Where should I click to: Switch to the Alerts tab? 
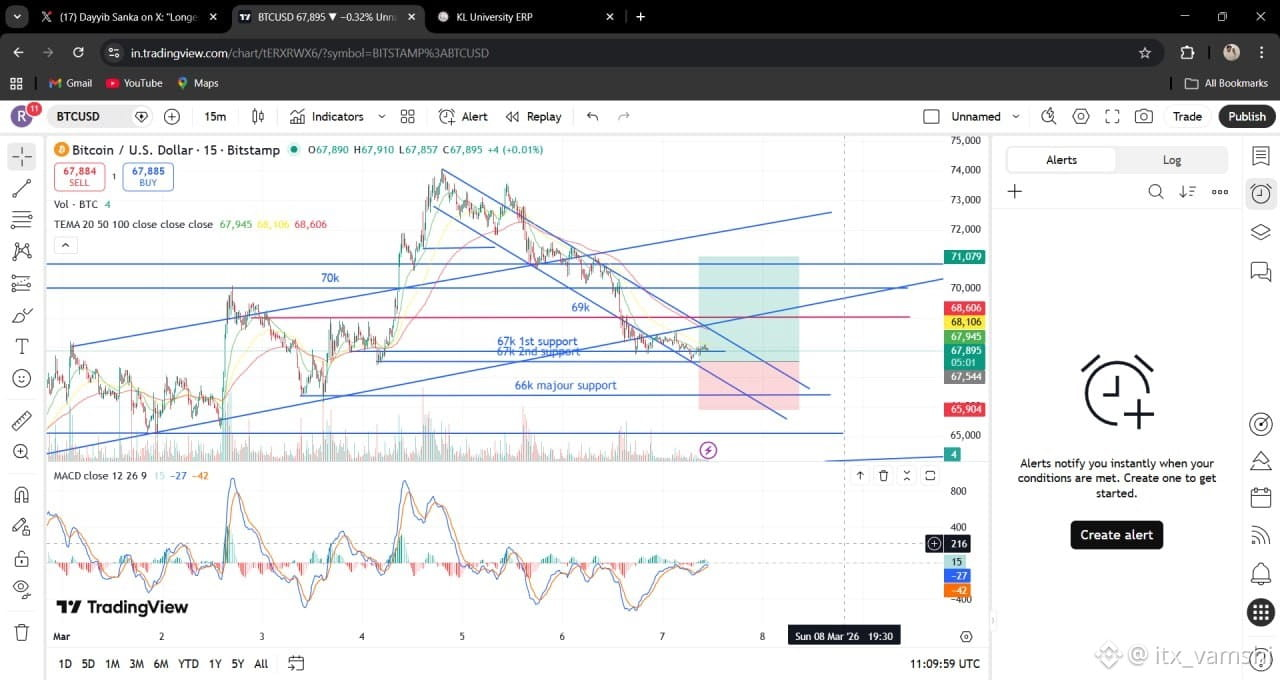[1061, 160]
